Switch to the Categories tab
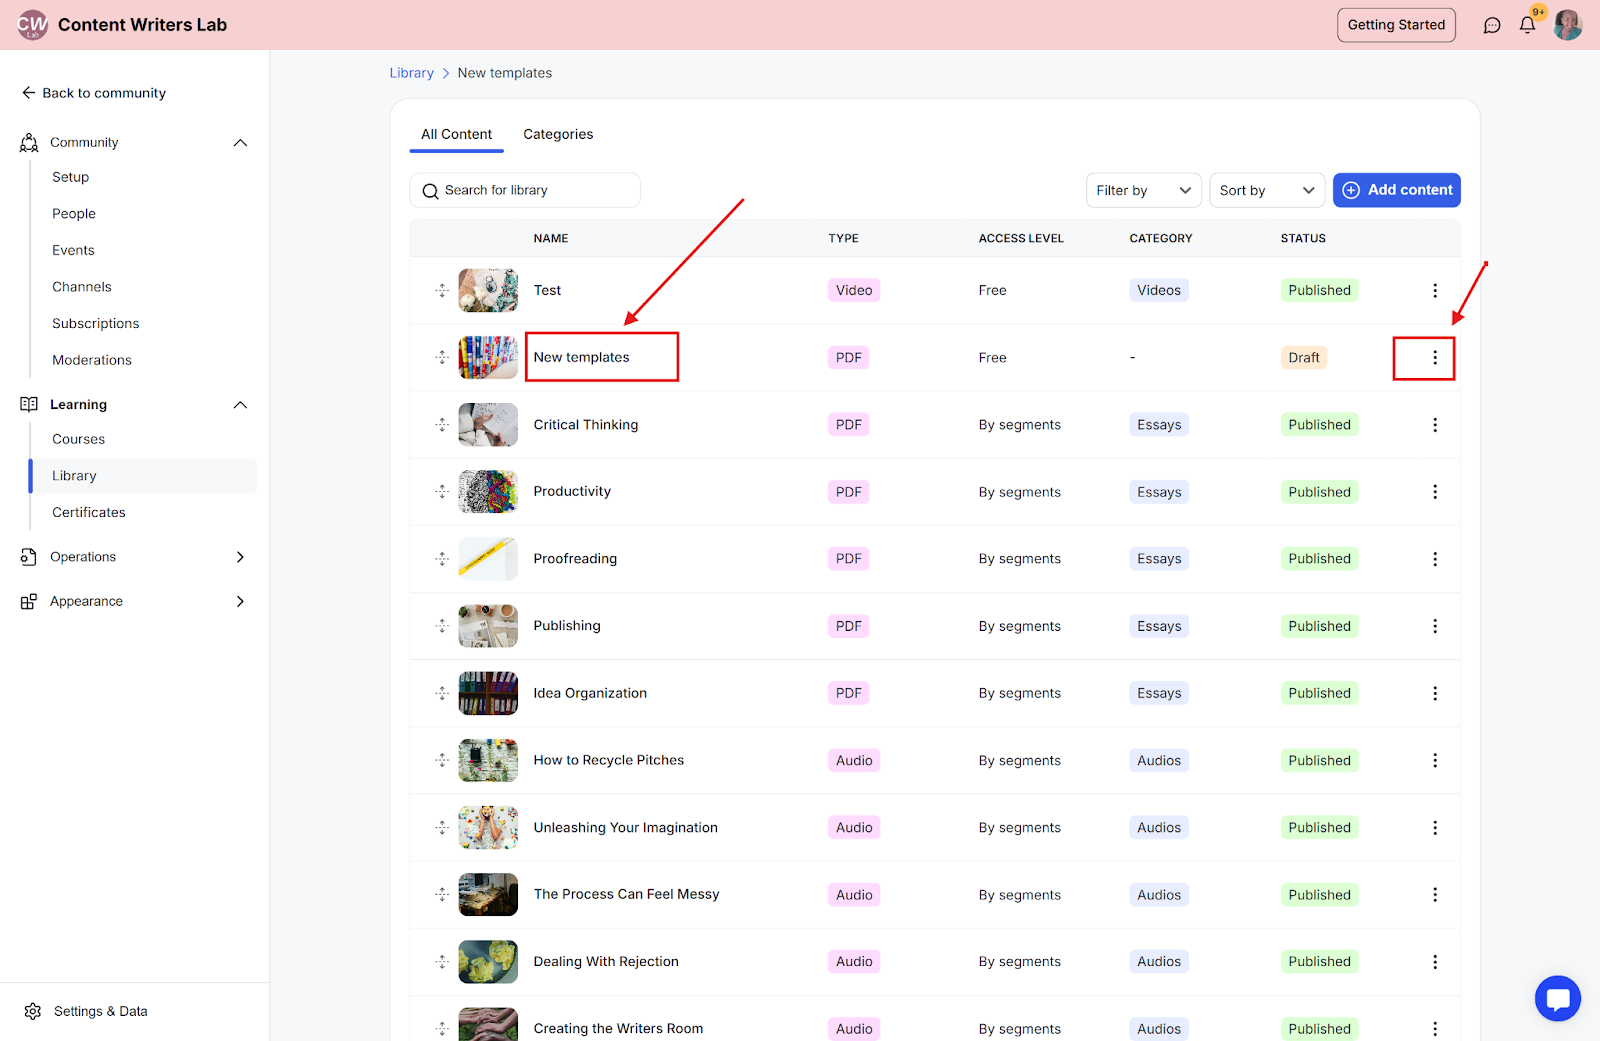 558,134
